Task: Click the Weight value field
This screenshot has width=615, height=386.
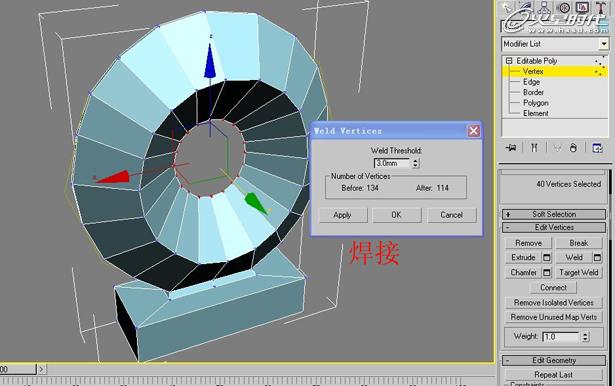Action: tap(560, 337)
